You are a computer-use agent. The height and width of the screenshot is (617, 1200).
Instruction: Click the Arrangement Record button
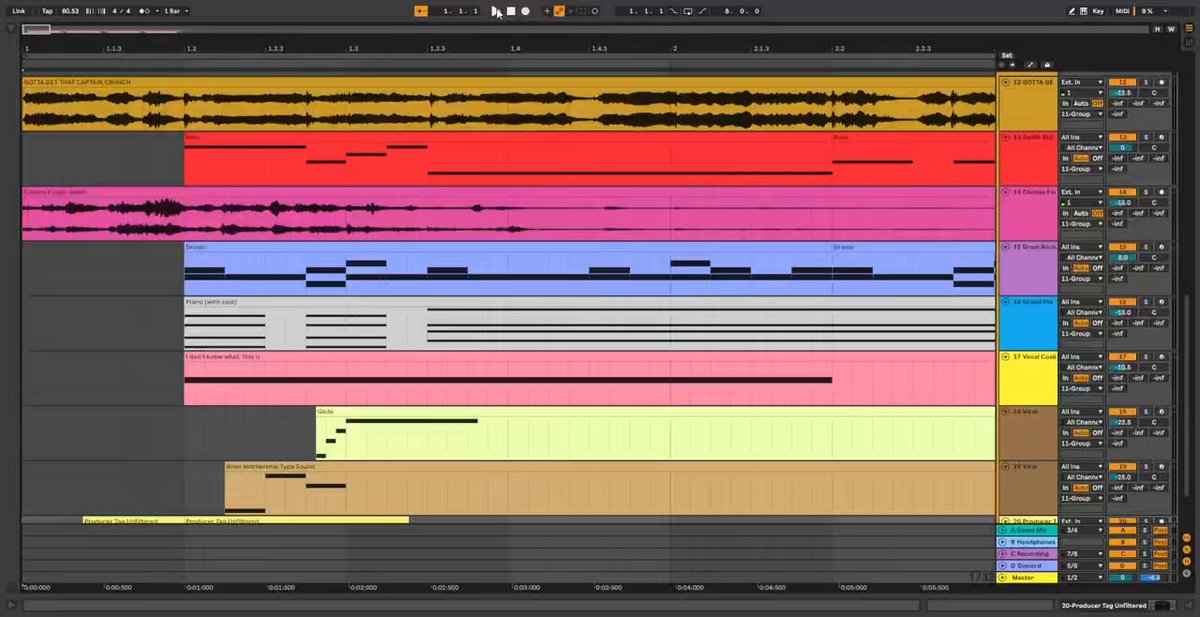(x=525, y=11)
